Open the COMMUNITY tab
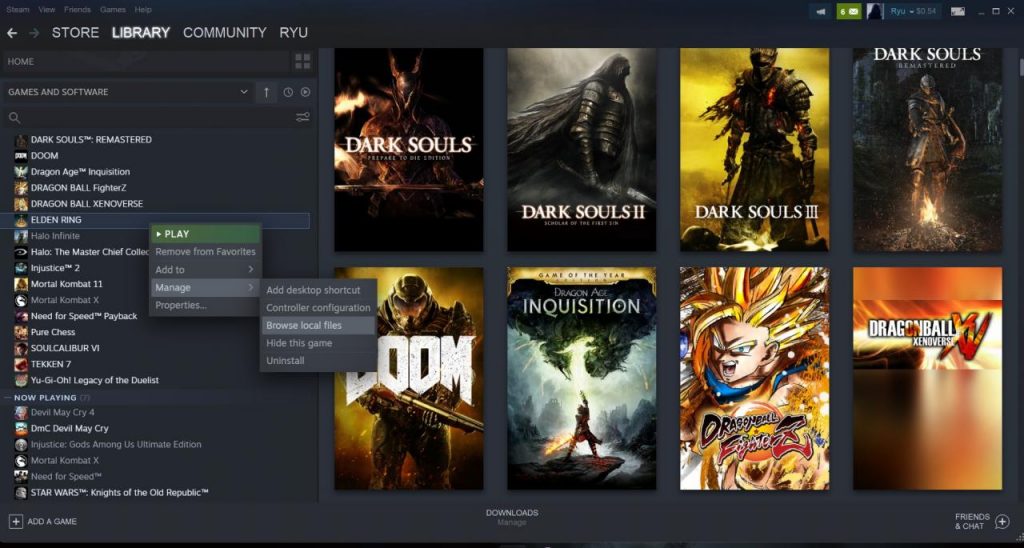 224,33
